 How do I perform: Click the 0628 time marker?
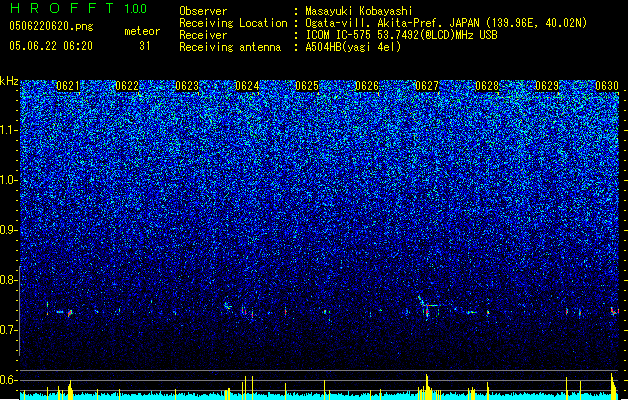pyautogui.click(x=487, y=86)
